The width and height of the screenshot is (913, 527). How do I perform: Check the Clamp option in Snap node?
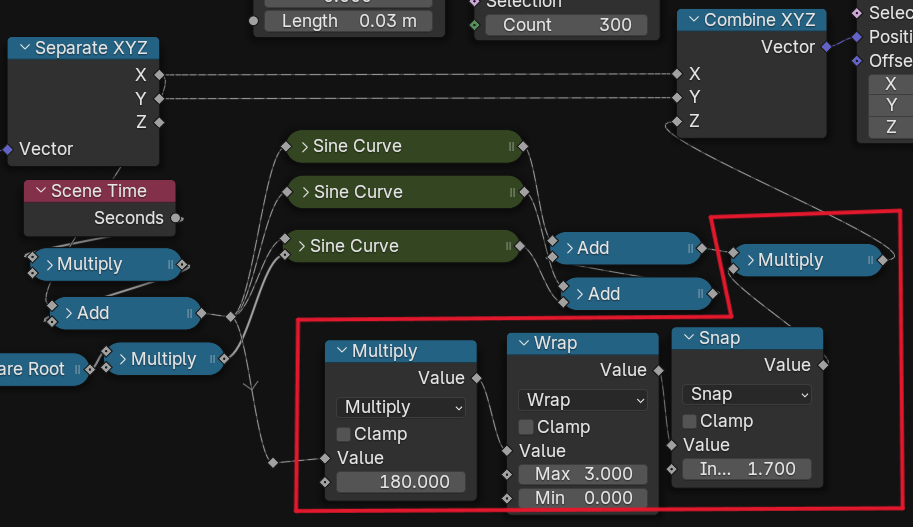tap(690, 421)
